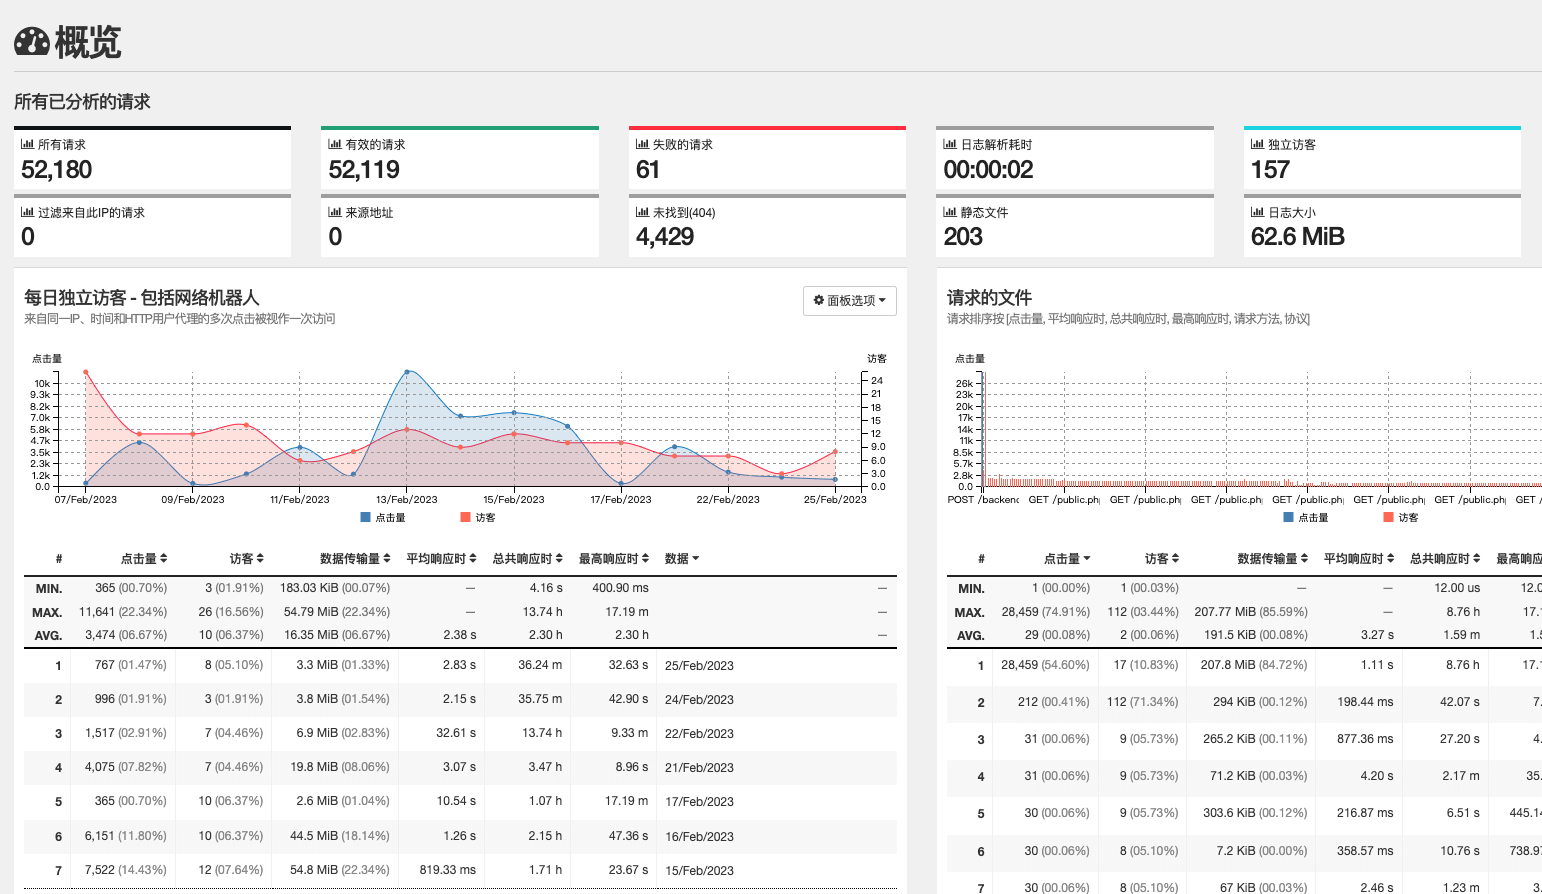Sort requested files table by 数据传输量 column
This screenshot has width=1542, height=894.
[x=1272, y=558]
